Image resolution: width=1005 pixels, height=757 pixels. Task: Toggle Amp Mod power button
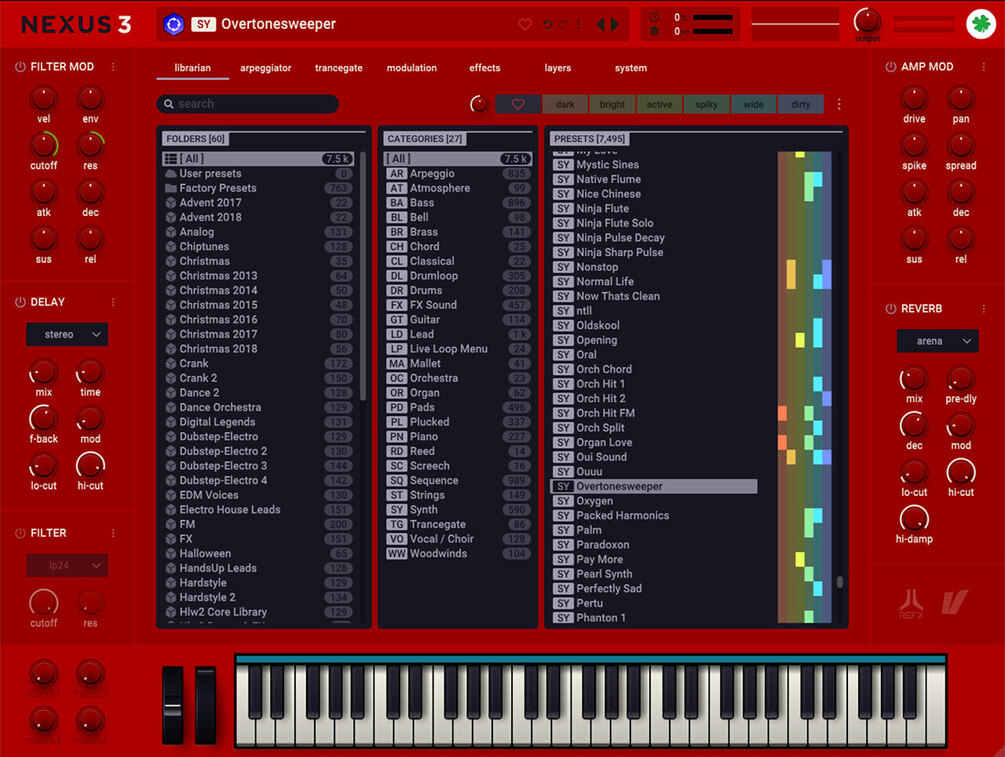click(x=890, y=67)
